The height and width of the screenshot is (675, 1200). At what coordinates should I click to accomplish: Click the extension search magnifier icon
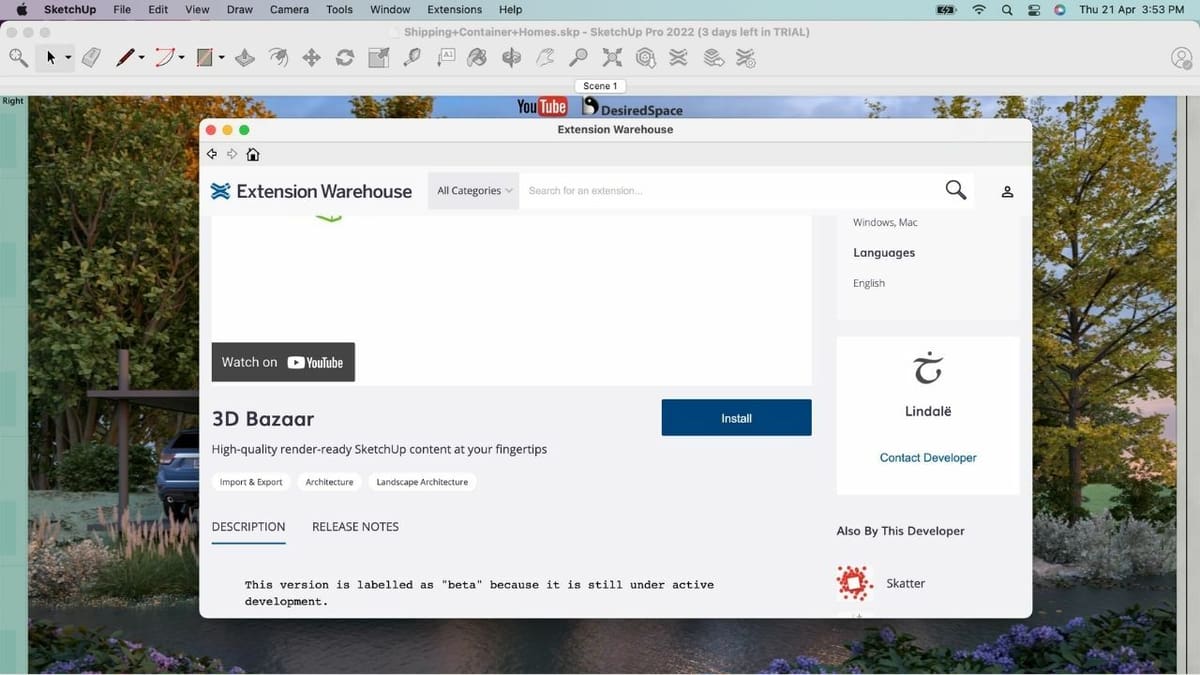pyautogui.click(x=956, y=190)
